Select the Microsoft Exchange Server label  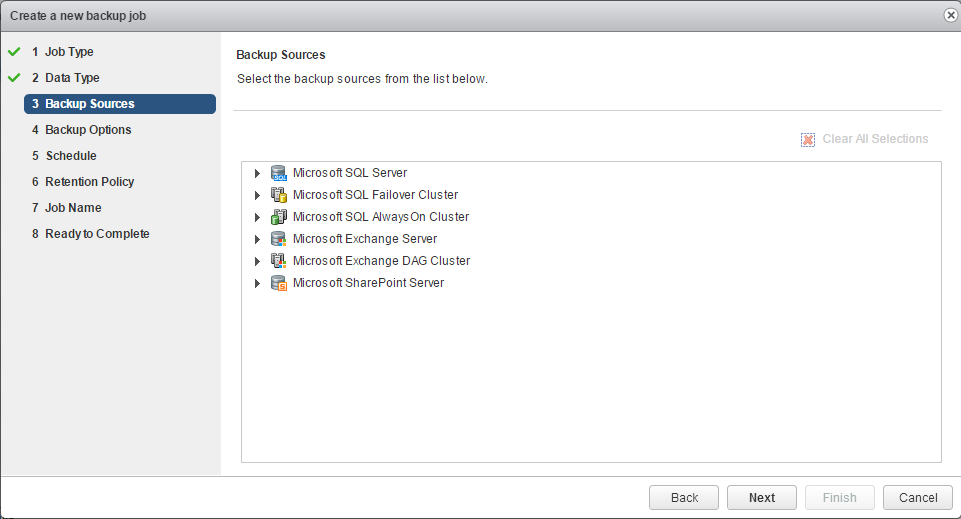(x=365, y=239)
